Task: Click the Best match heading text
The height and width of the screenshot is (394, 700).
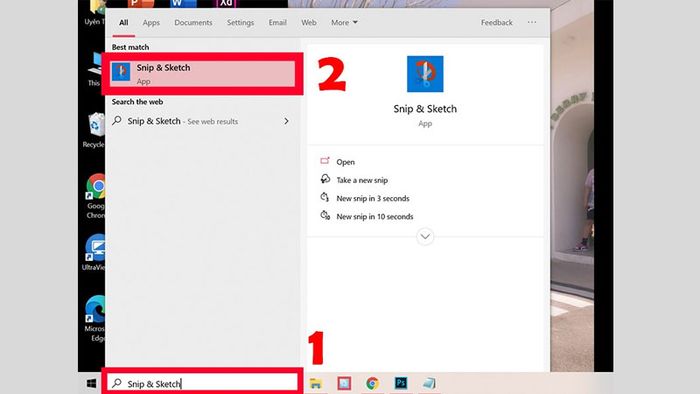Action: pos(130,47)
